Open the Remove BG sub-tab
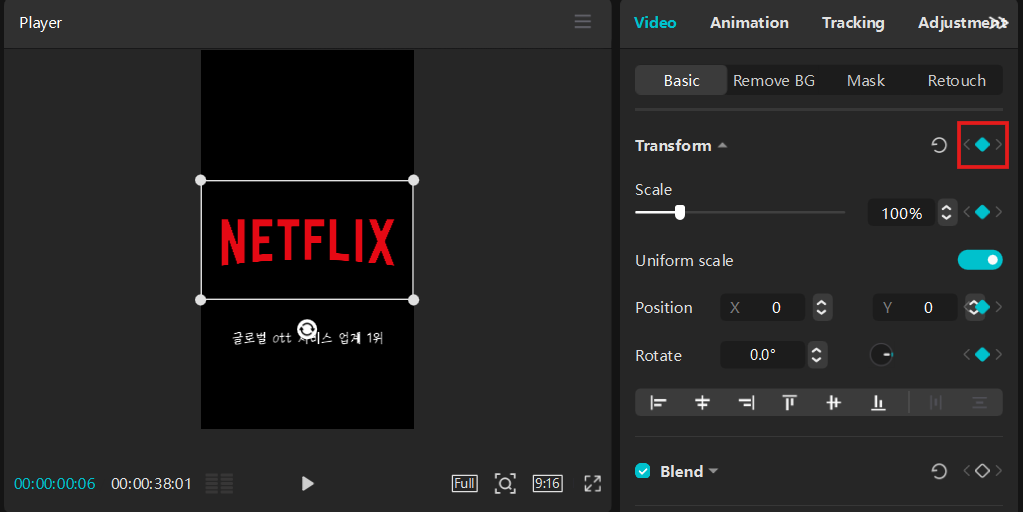1023x512 pixels. tap(774, 80)
